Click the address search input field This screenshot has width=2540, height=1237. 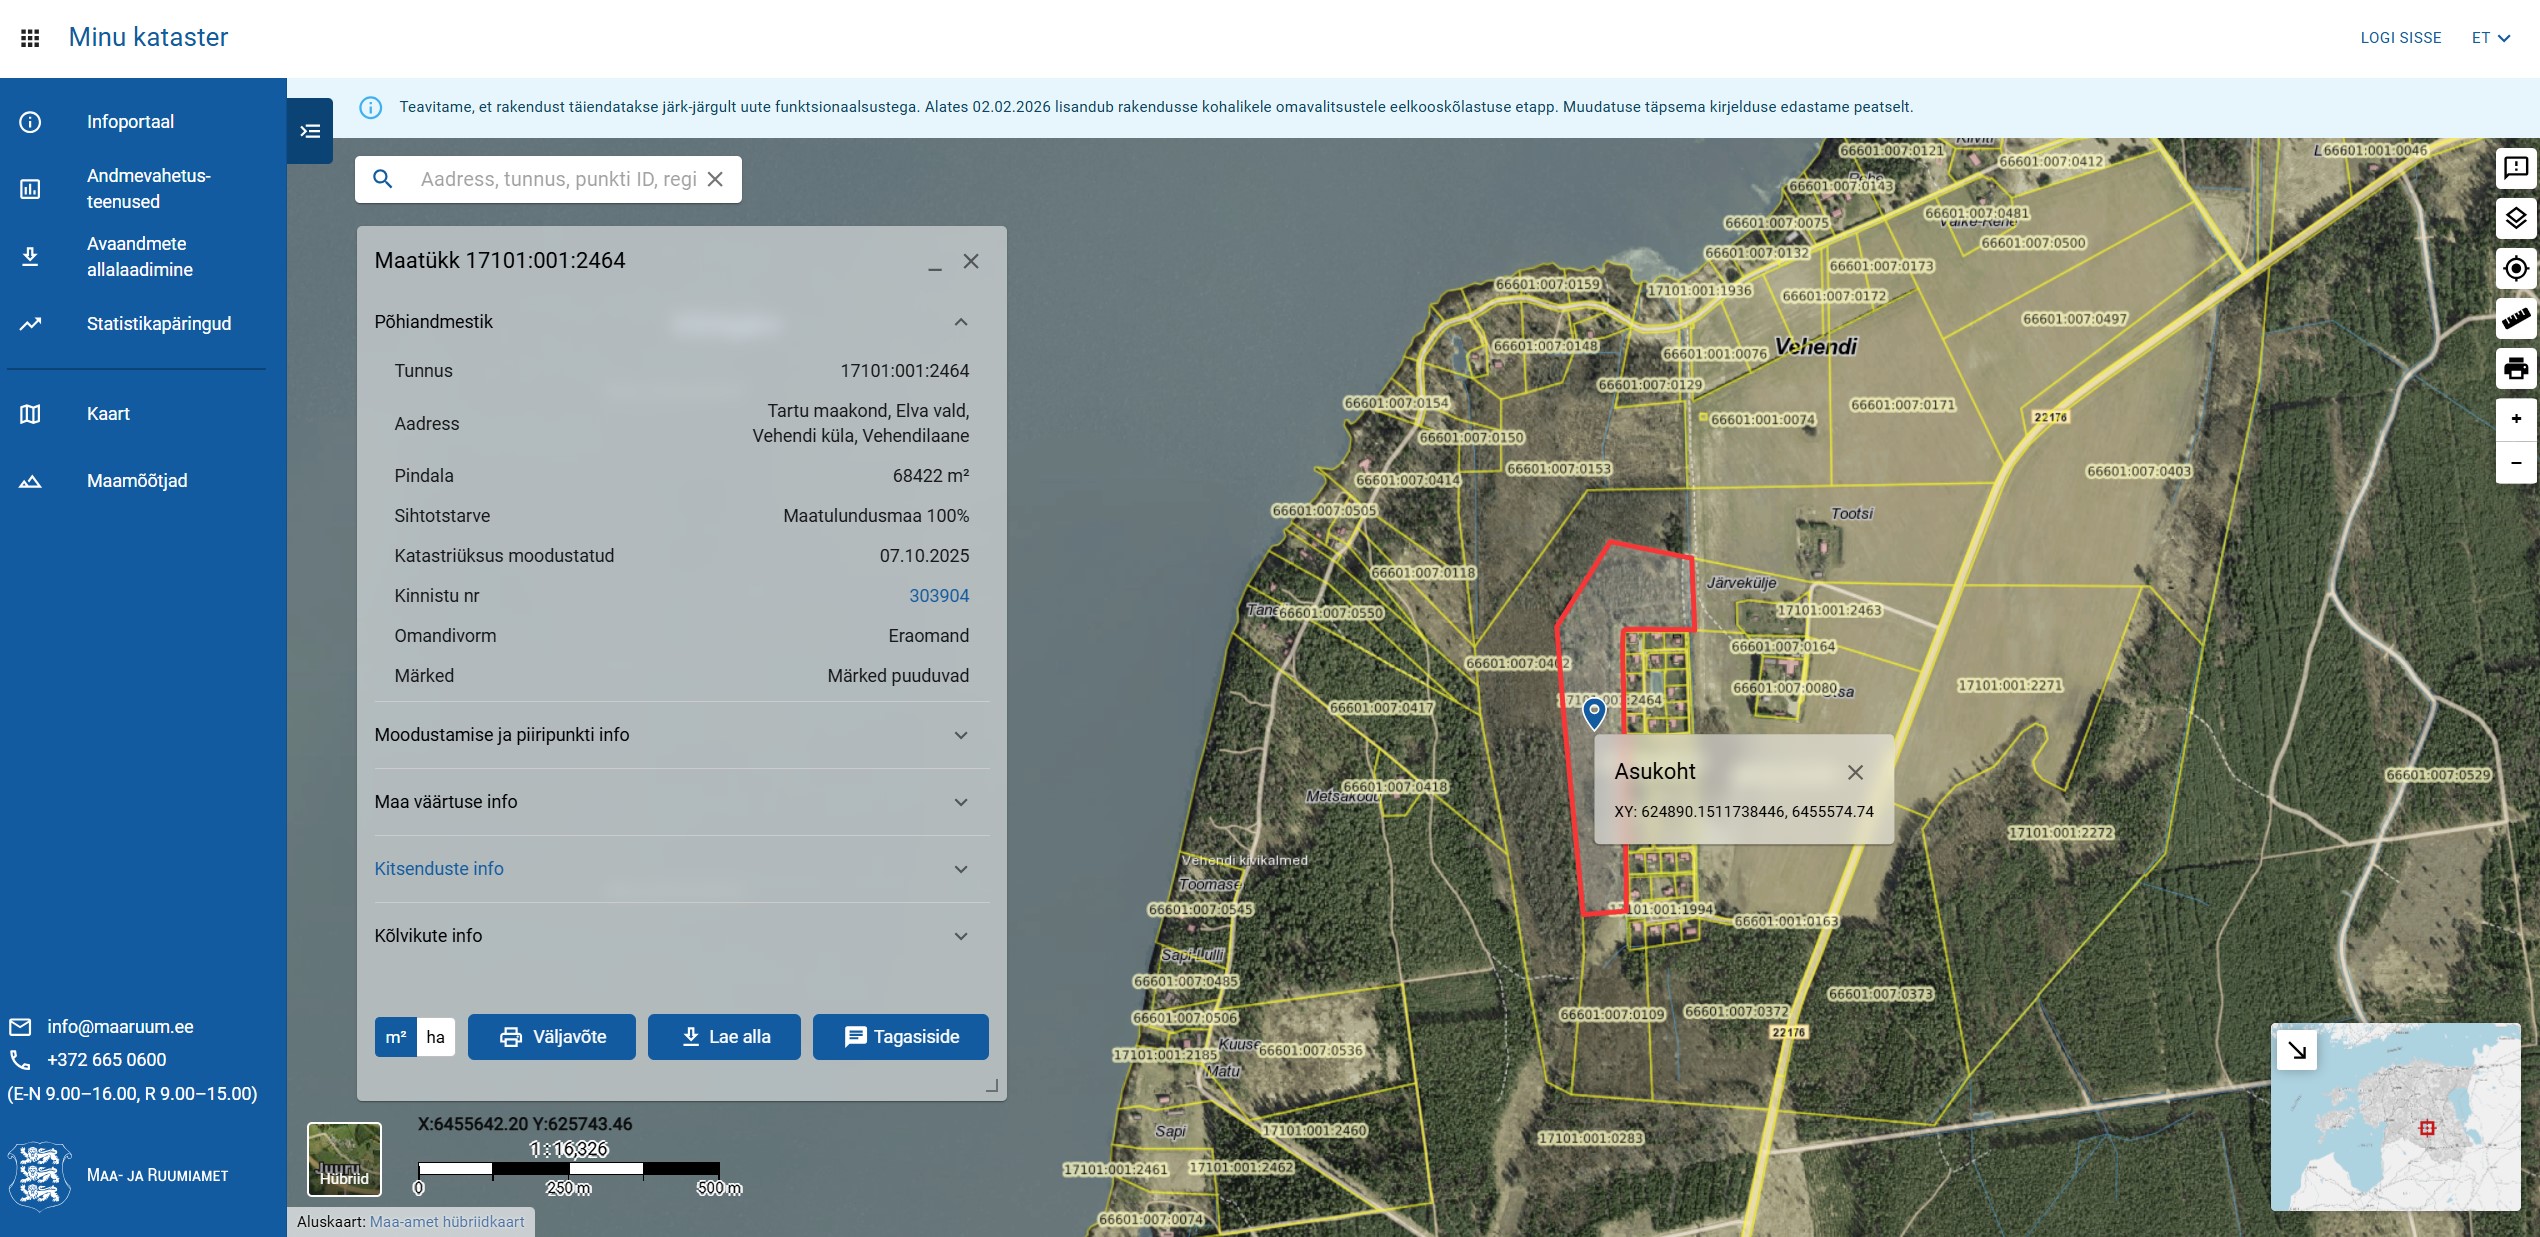557,179
